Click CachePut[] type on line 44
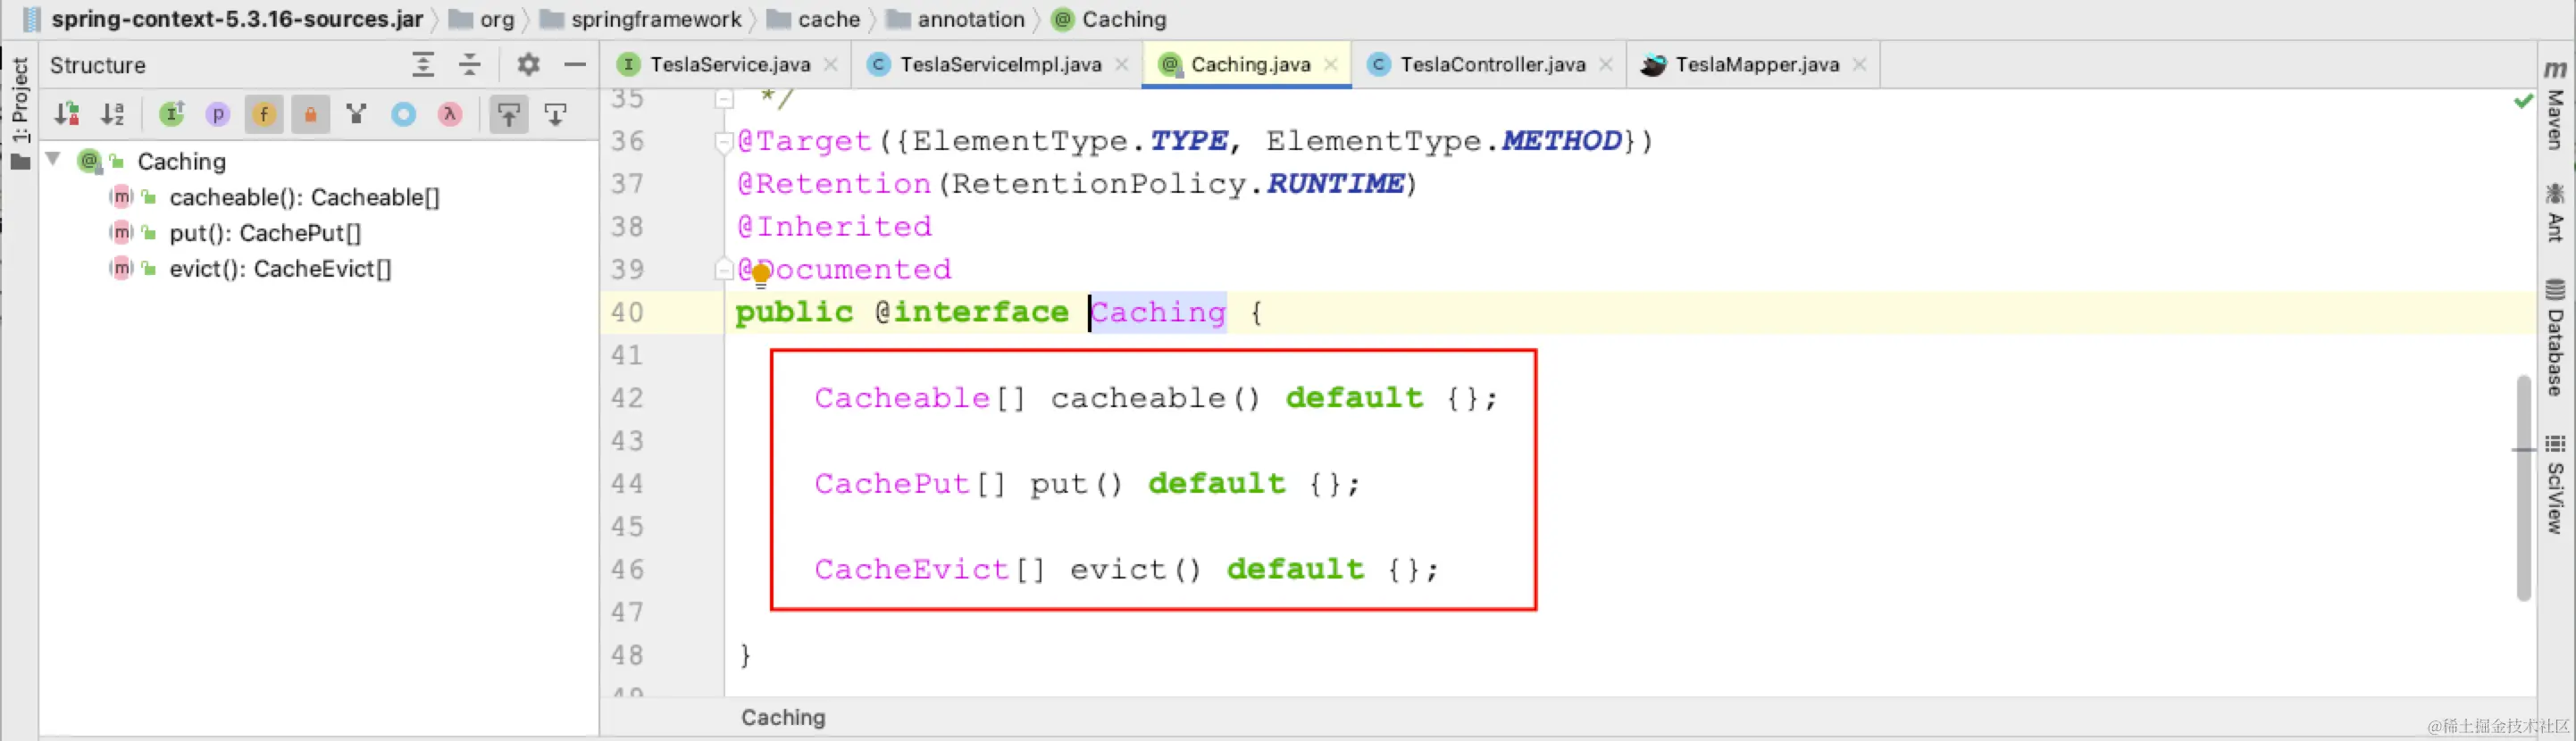The width and height of the screenshot is (2576, 741). pos(910,484)
